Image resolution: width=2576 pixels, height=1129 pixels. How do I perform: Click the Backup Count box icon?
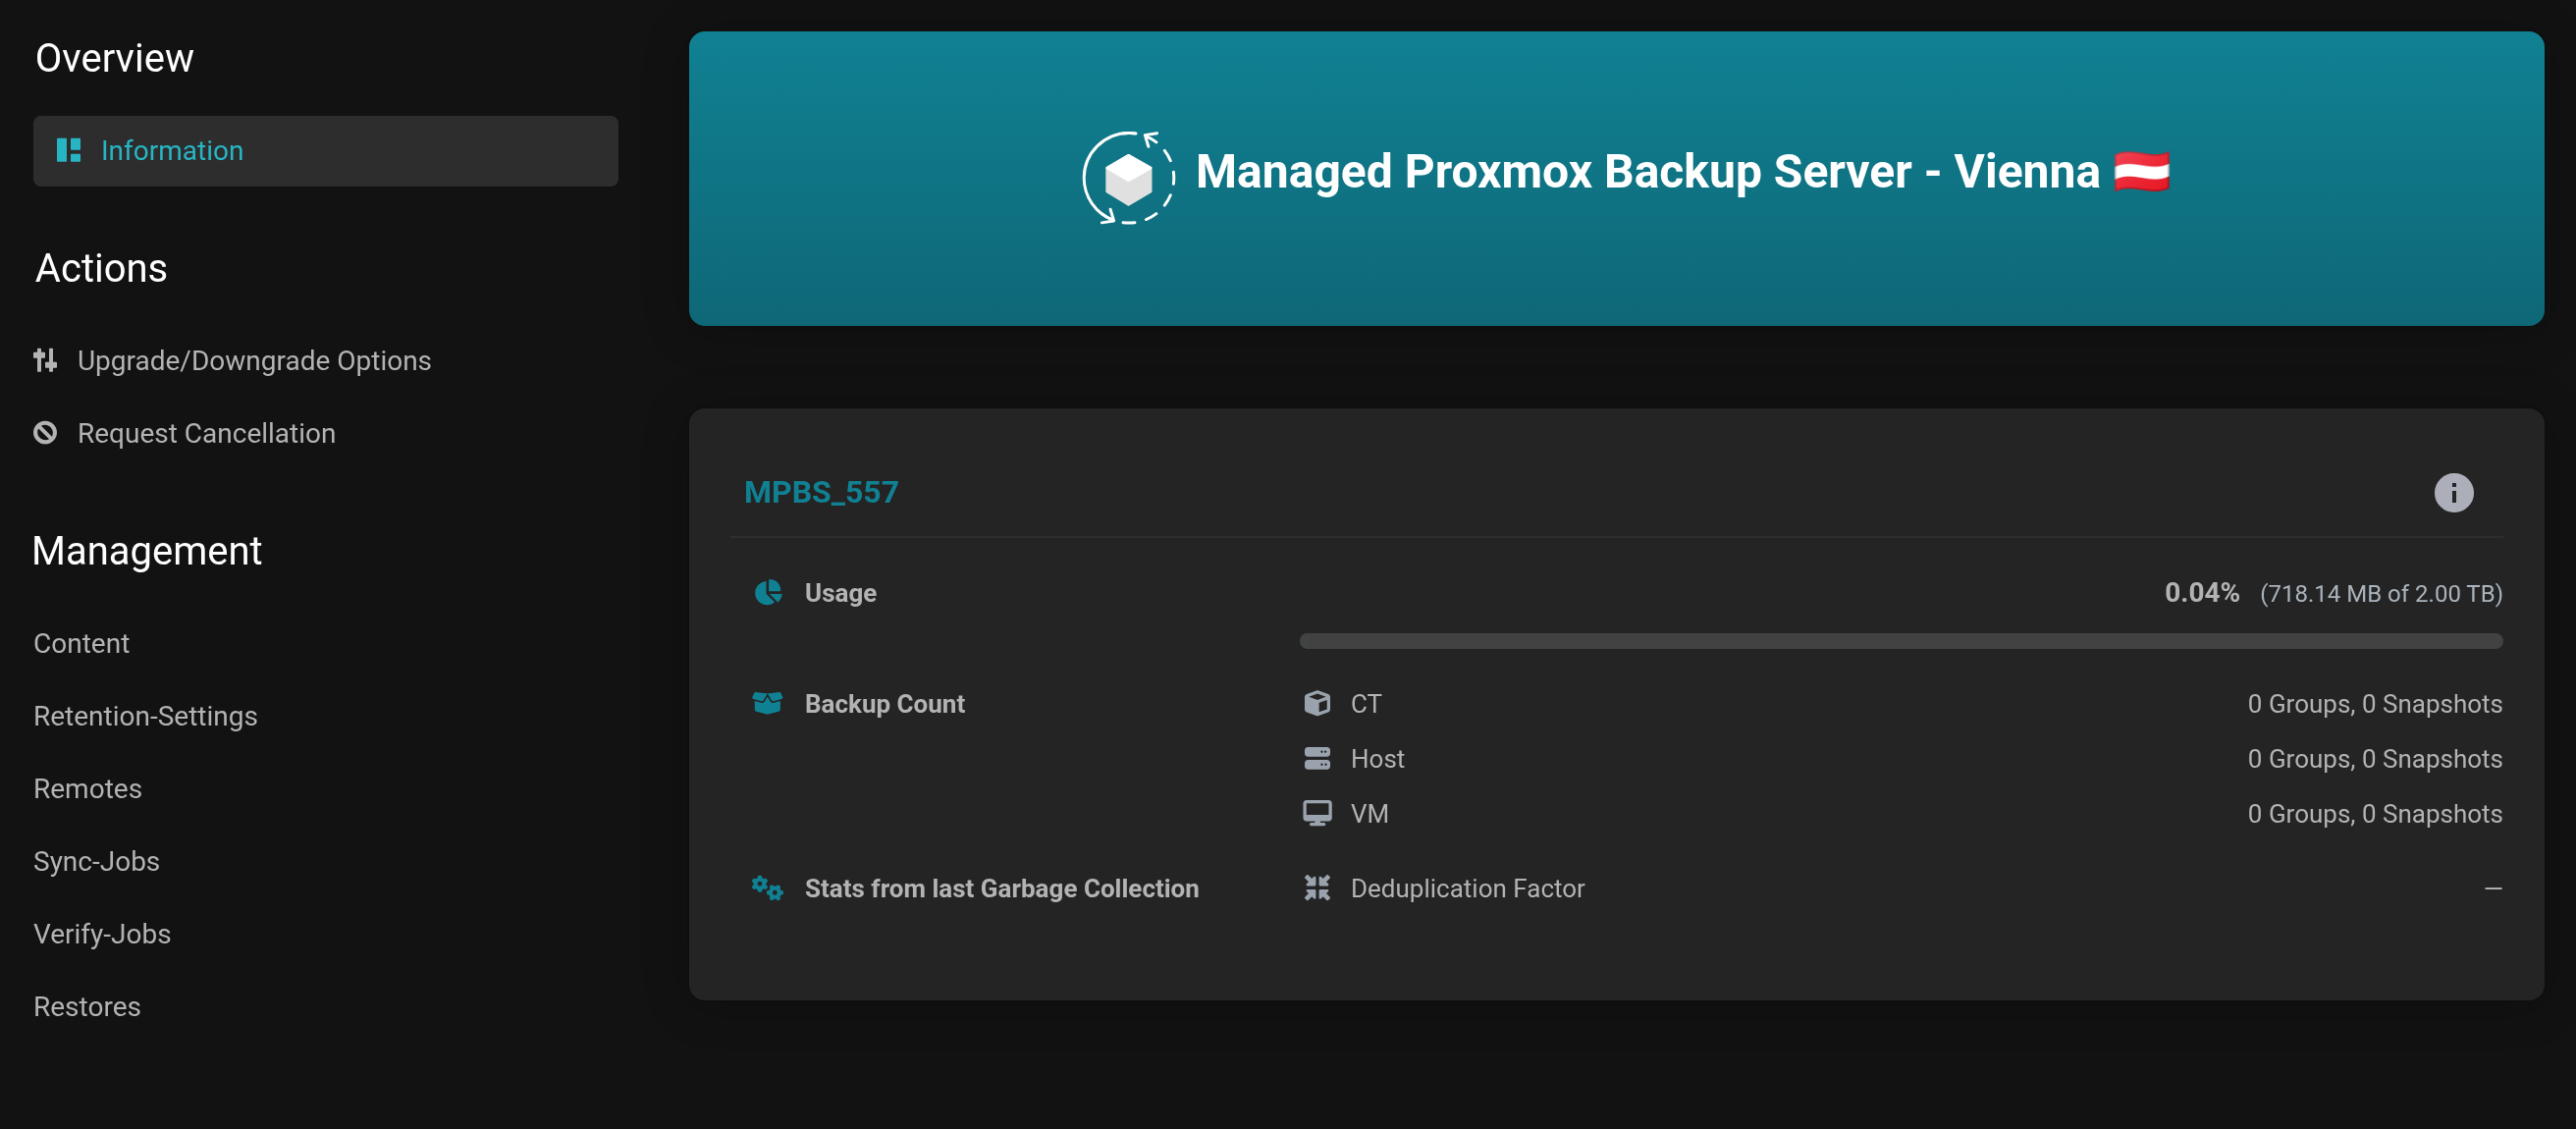pyautogui.click(x=768, y=703)
